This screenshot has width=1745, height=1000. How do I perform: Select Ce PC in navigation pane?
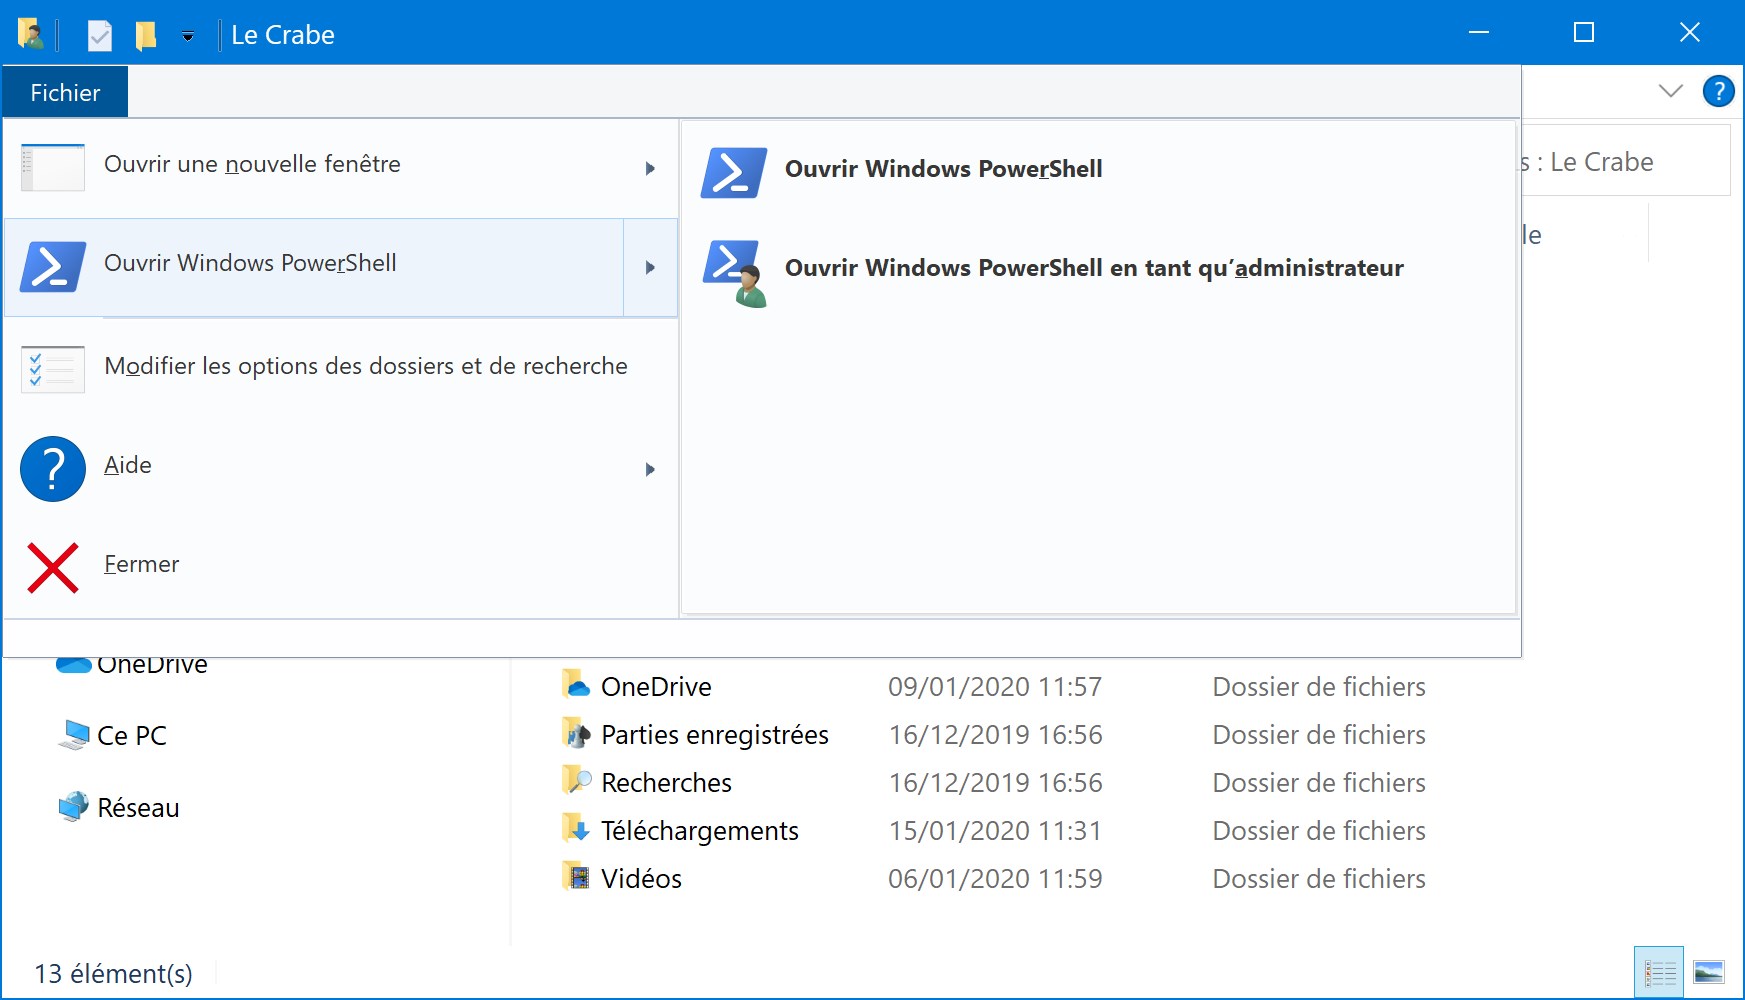[x=132, y=736]
